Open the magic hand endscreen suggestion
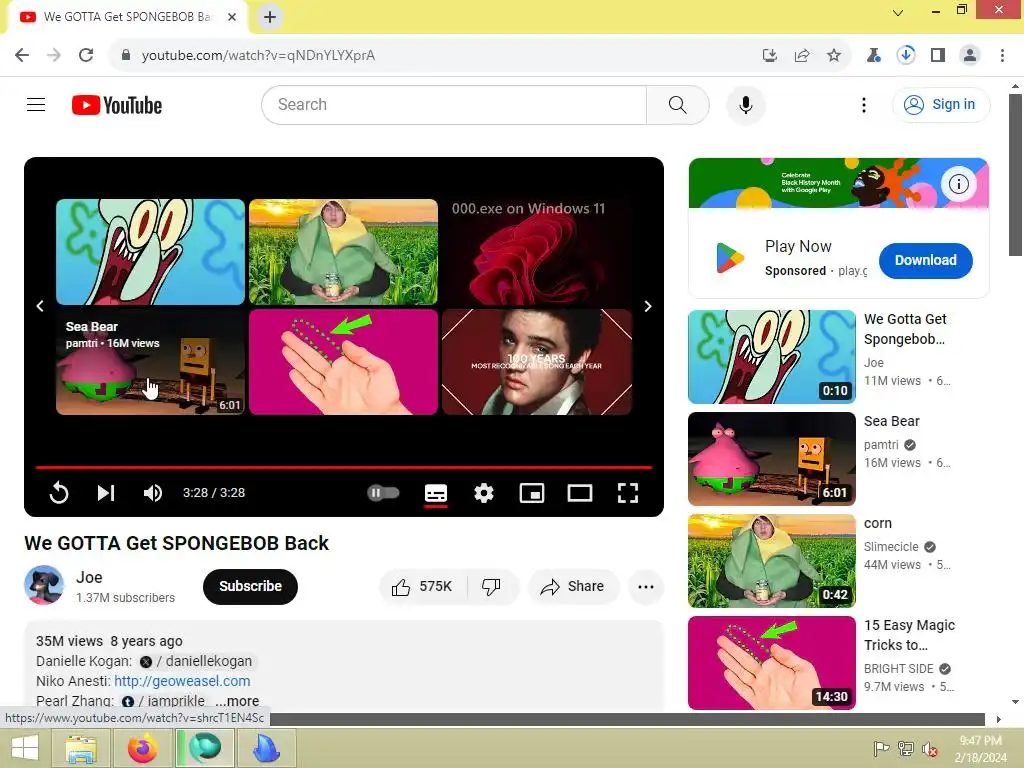Image resolution: width=1024 pixels, height=768 pixels. click(344, 361)
